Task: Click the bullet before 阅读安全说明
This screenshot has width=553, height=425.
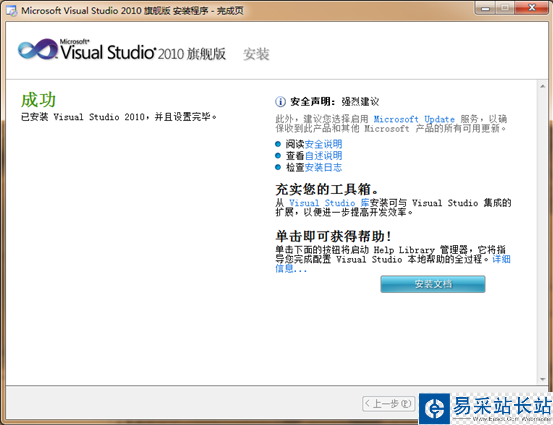Action: pos(278,144)
